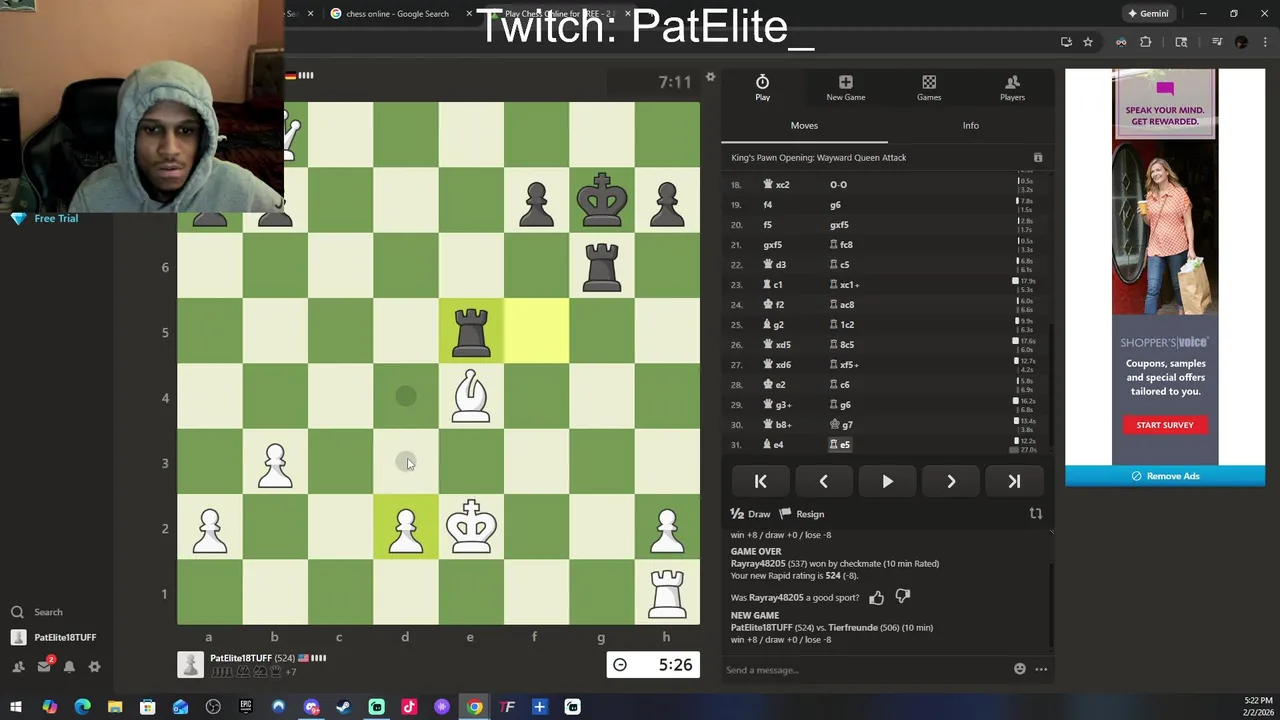Select the white rook on h1

(667, 593)
